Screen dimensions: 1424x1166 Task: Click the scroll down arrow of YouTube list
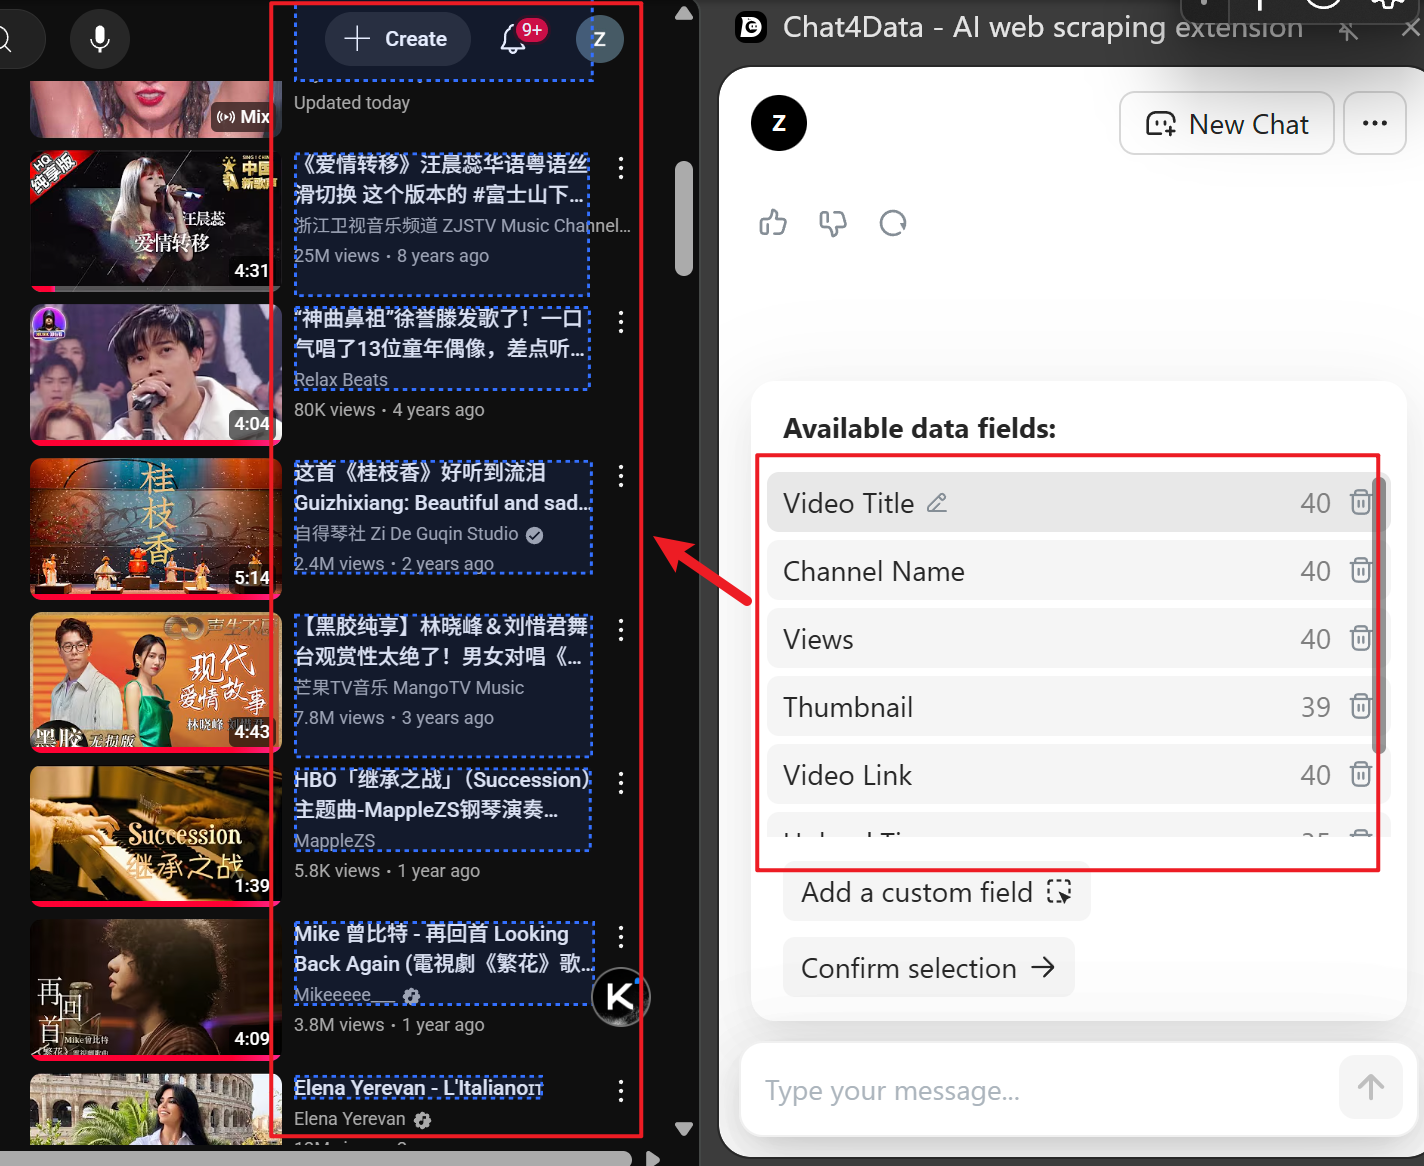pyautogui.click(x=684, y=1128)
